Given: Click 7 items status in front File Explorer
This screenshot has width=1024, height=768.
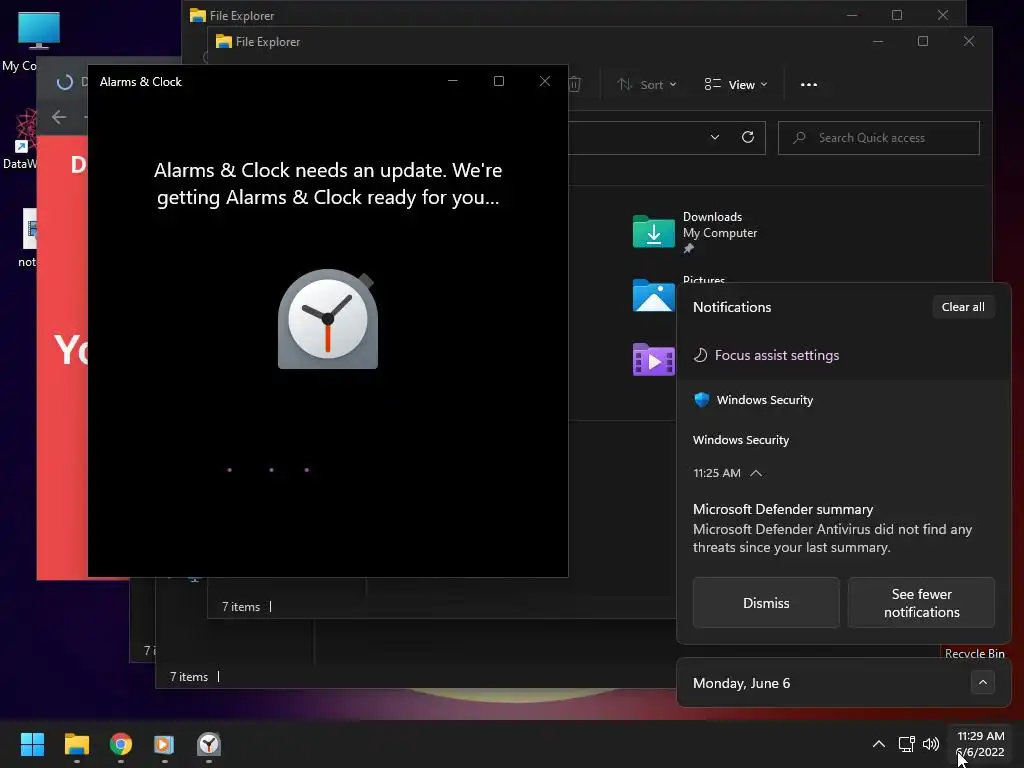Looking at the screenshot, I should coord(241,607).
